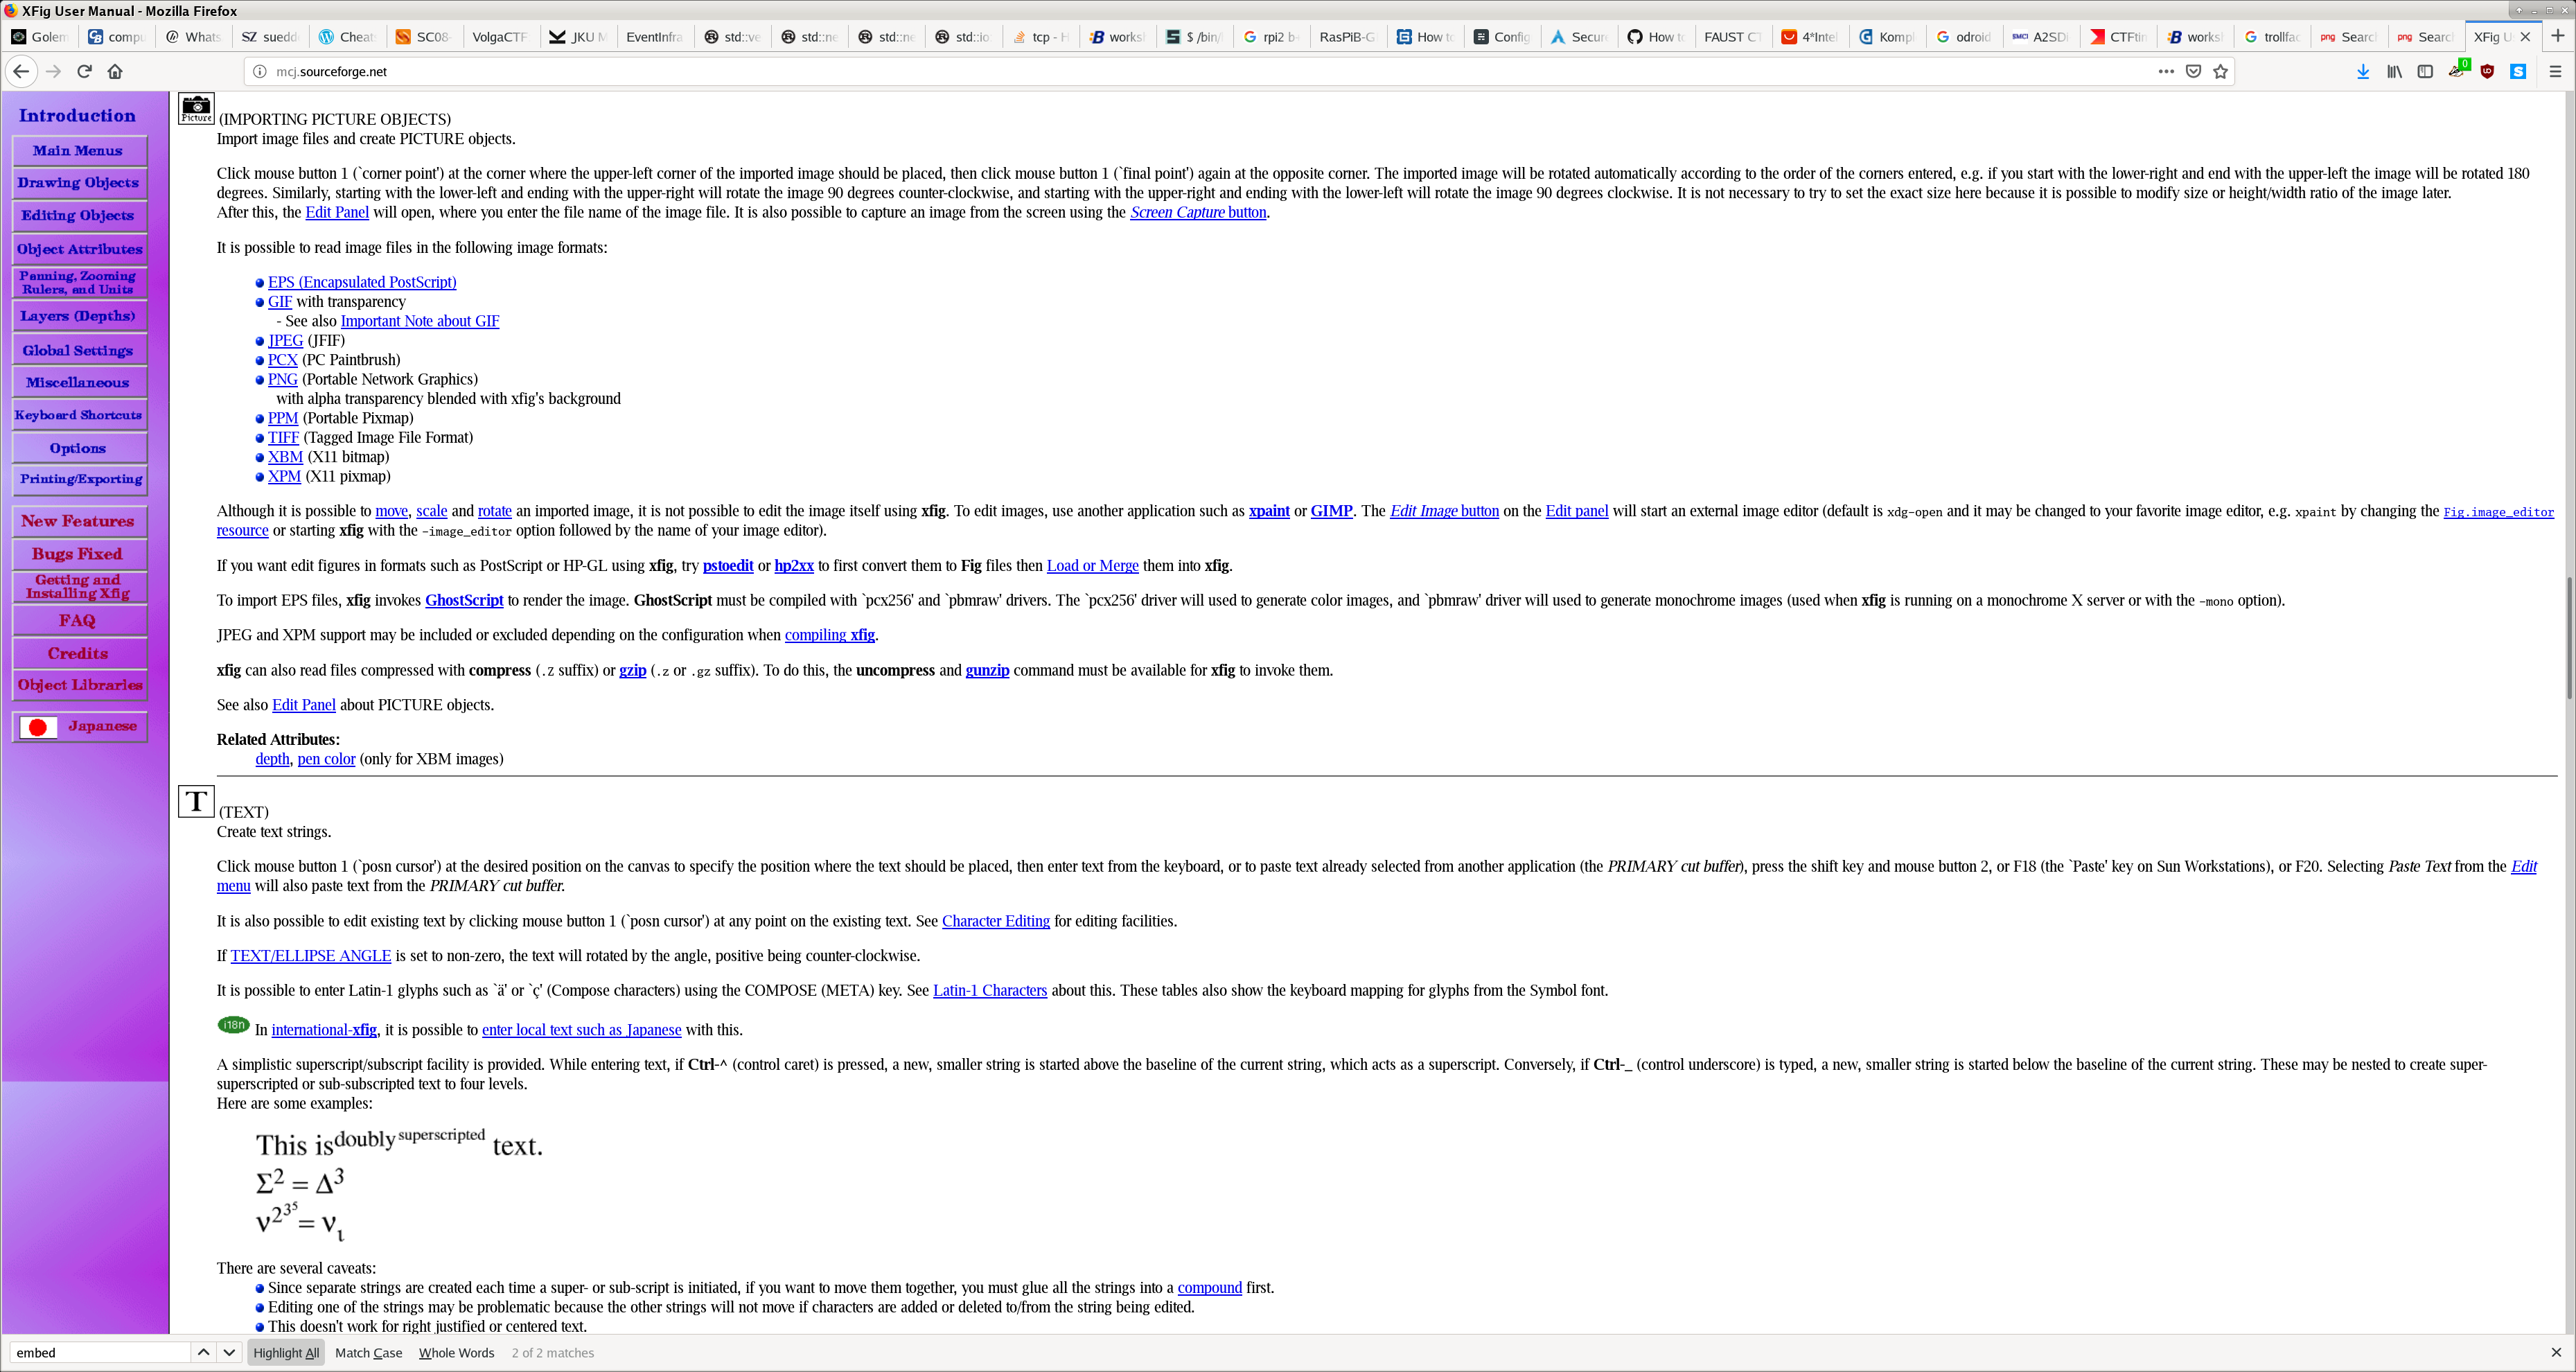Save page to Pocket
This screenshot has width=2576, height=1372.
tap(2193, 71)
